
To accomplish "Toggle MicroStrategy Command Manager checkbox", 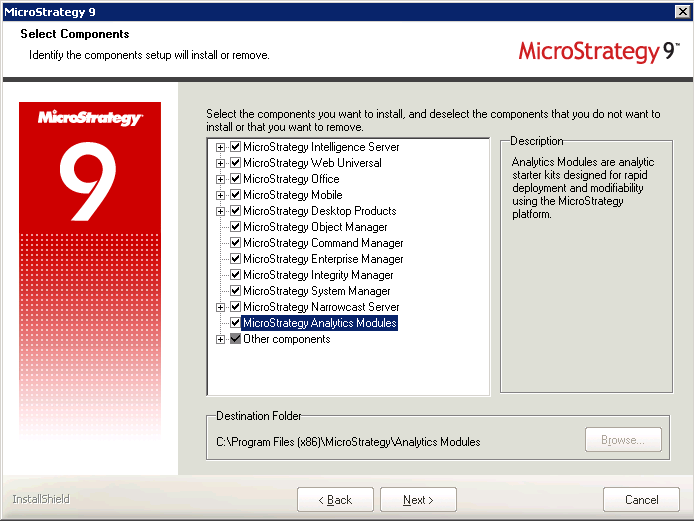I will click(236, 243).
